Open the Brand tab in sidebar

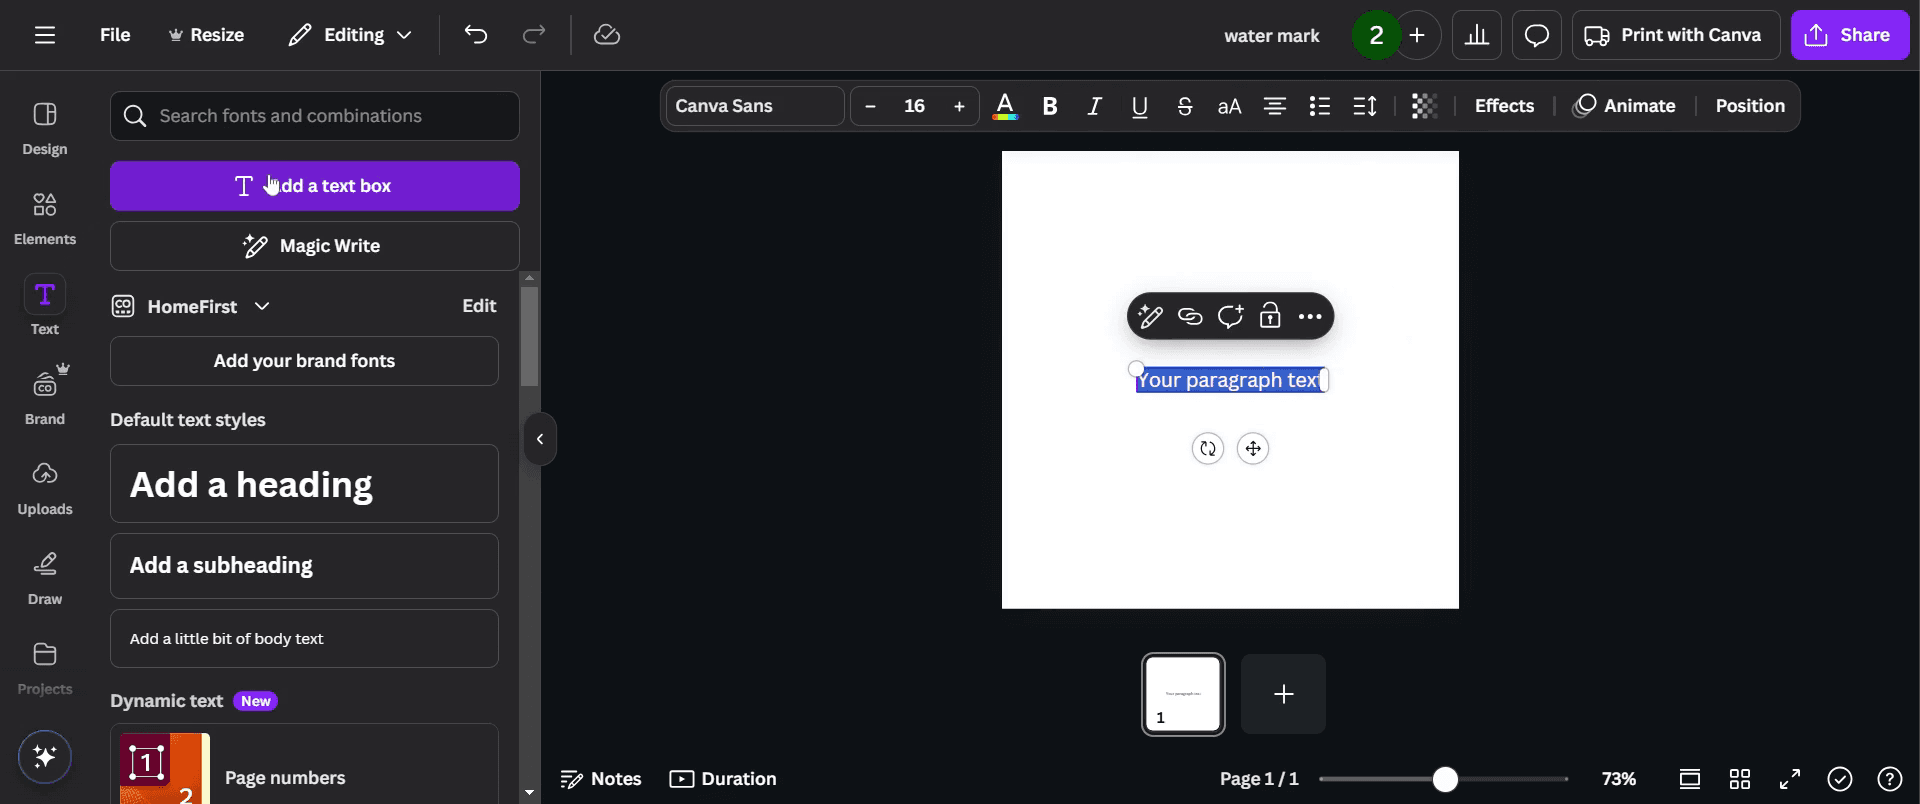[x=45, y=397]
